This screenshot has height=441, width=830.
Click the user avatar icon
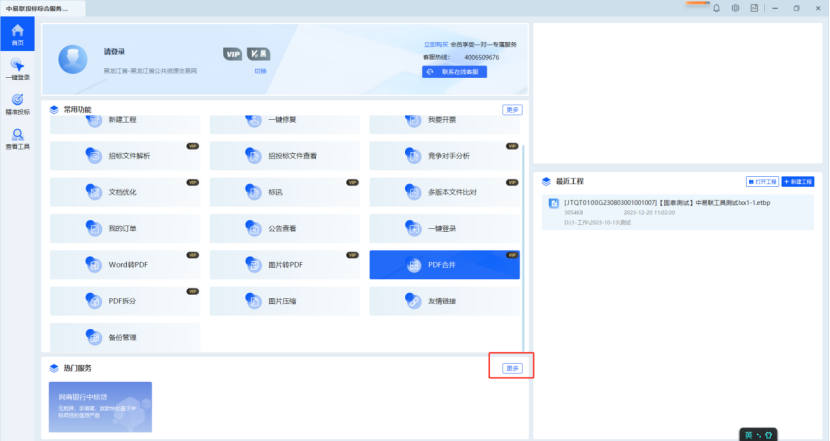(x=75, y=59)
